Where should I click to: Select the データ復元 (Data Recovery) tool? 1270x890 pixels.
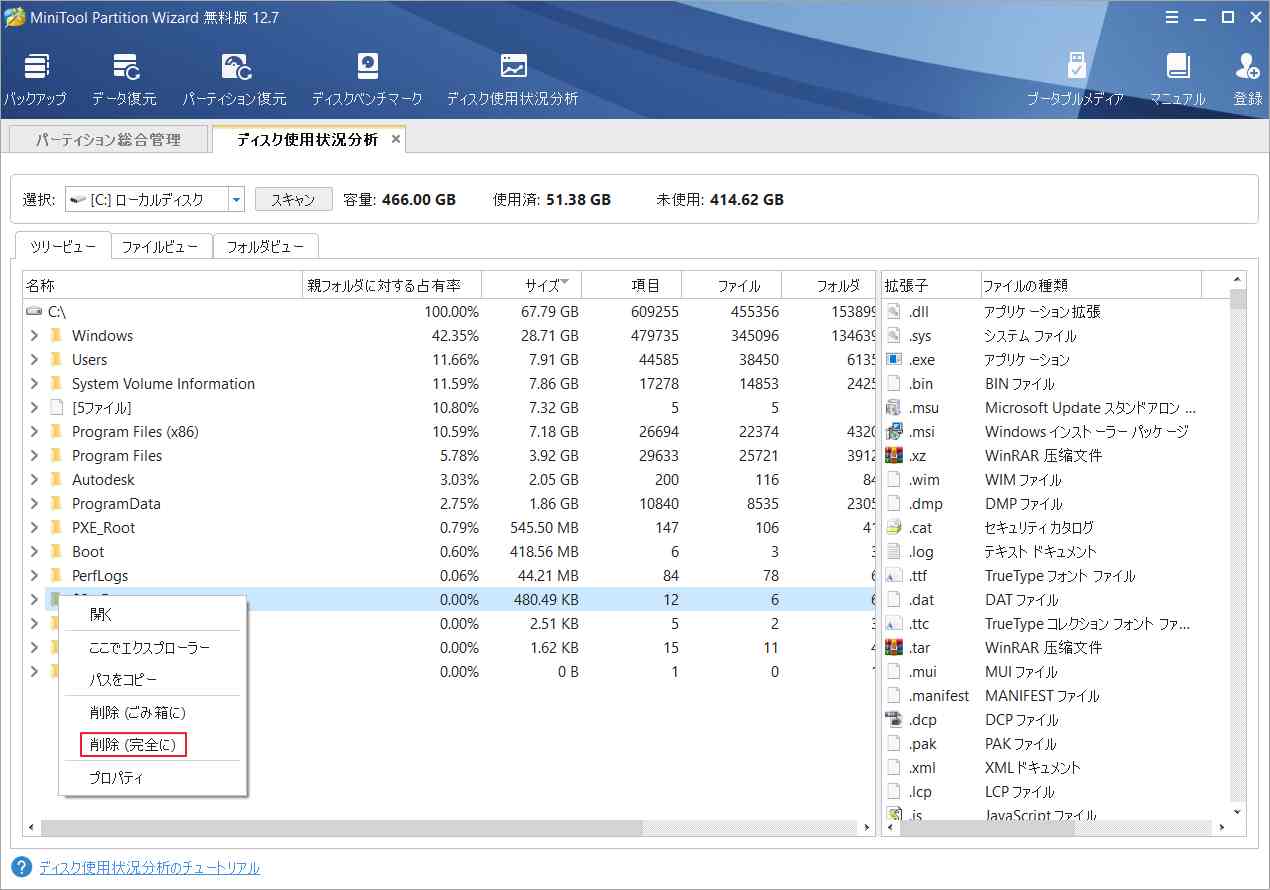click(128, 75)
